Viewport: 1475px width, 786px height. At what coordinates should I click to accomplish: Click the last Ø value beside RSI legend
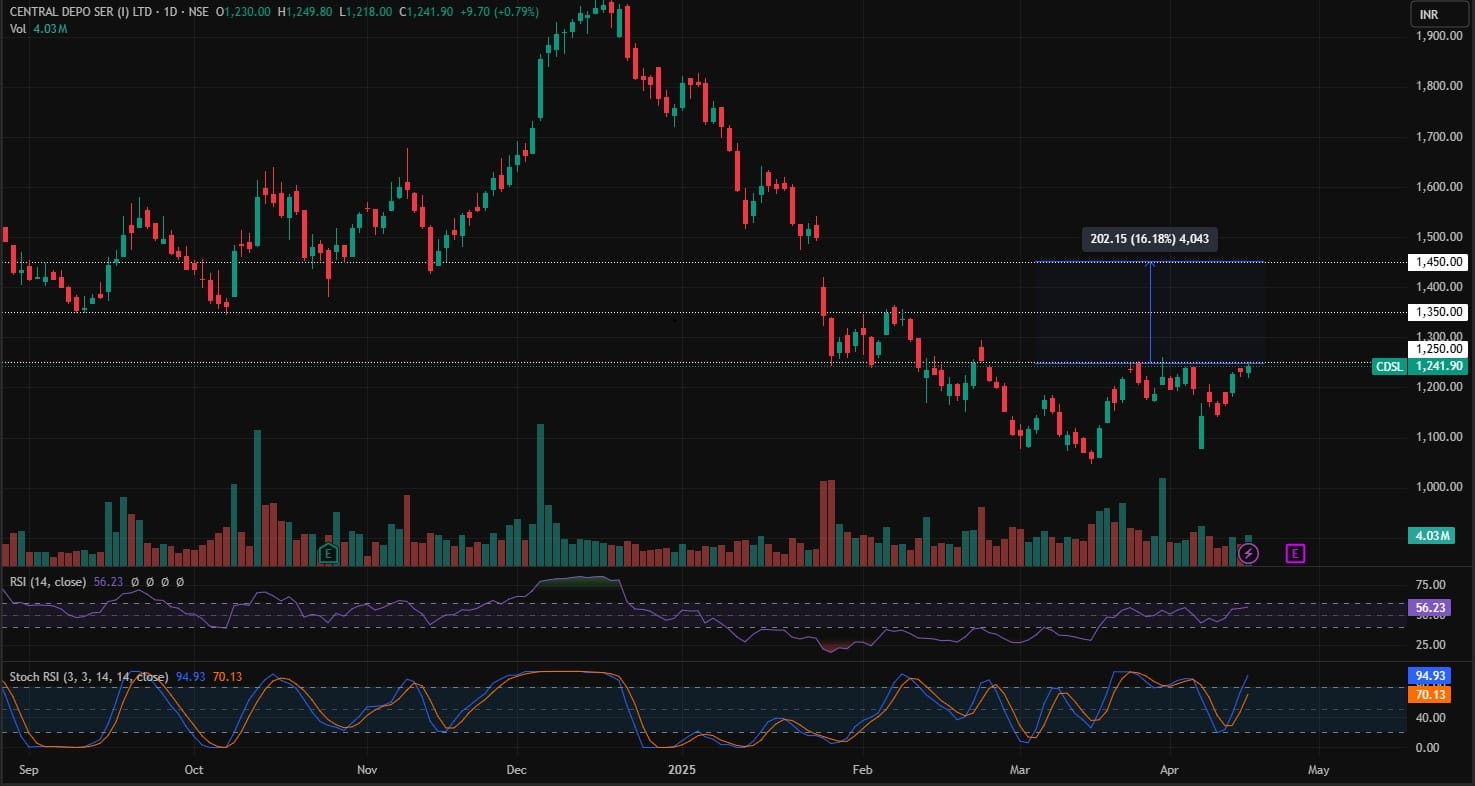(x=180, y=581)
